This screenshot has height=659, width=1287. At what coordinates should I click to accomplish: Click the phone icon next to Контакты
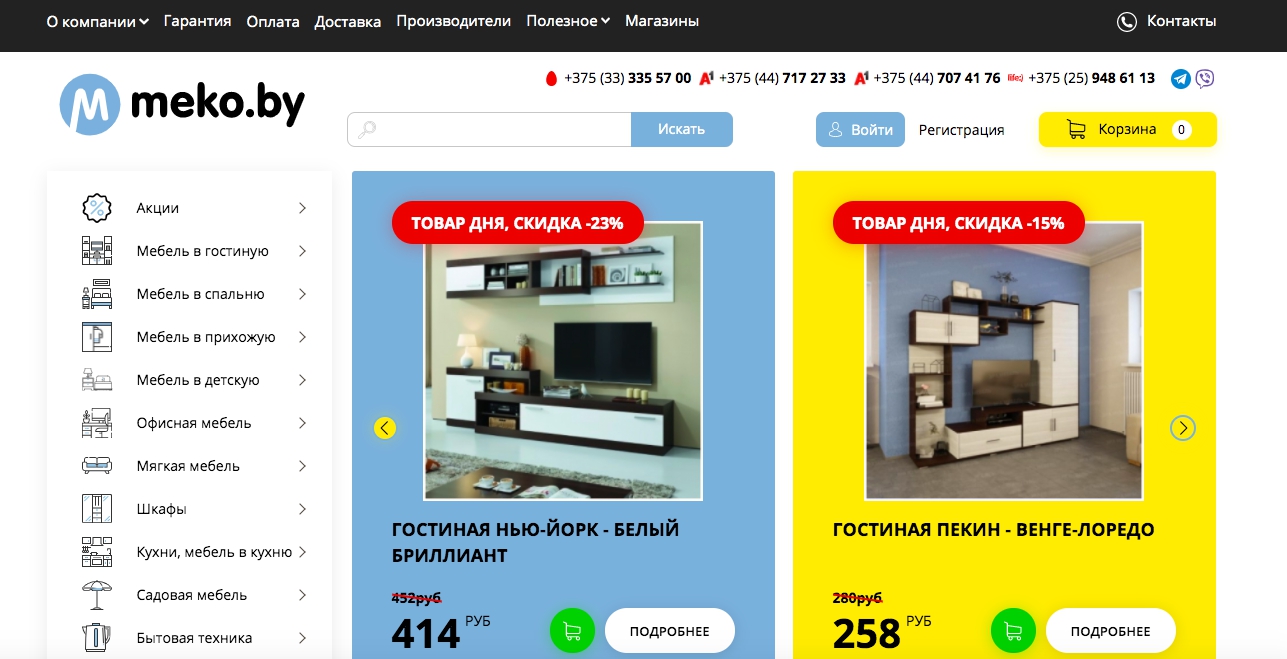(x=1127, y=21)
